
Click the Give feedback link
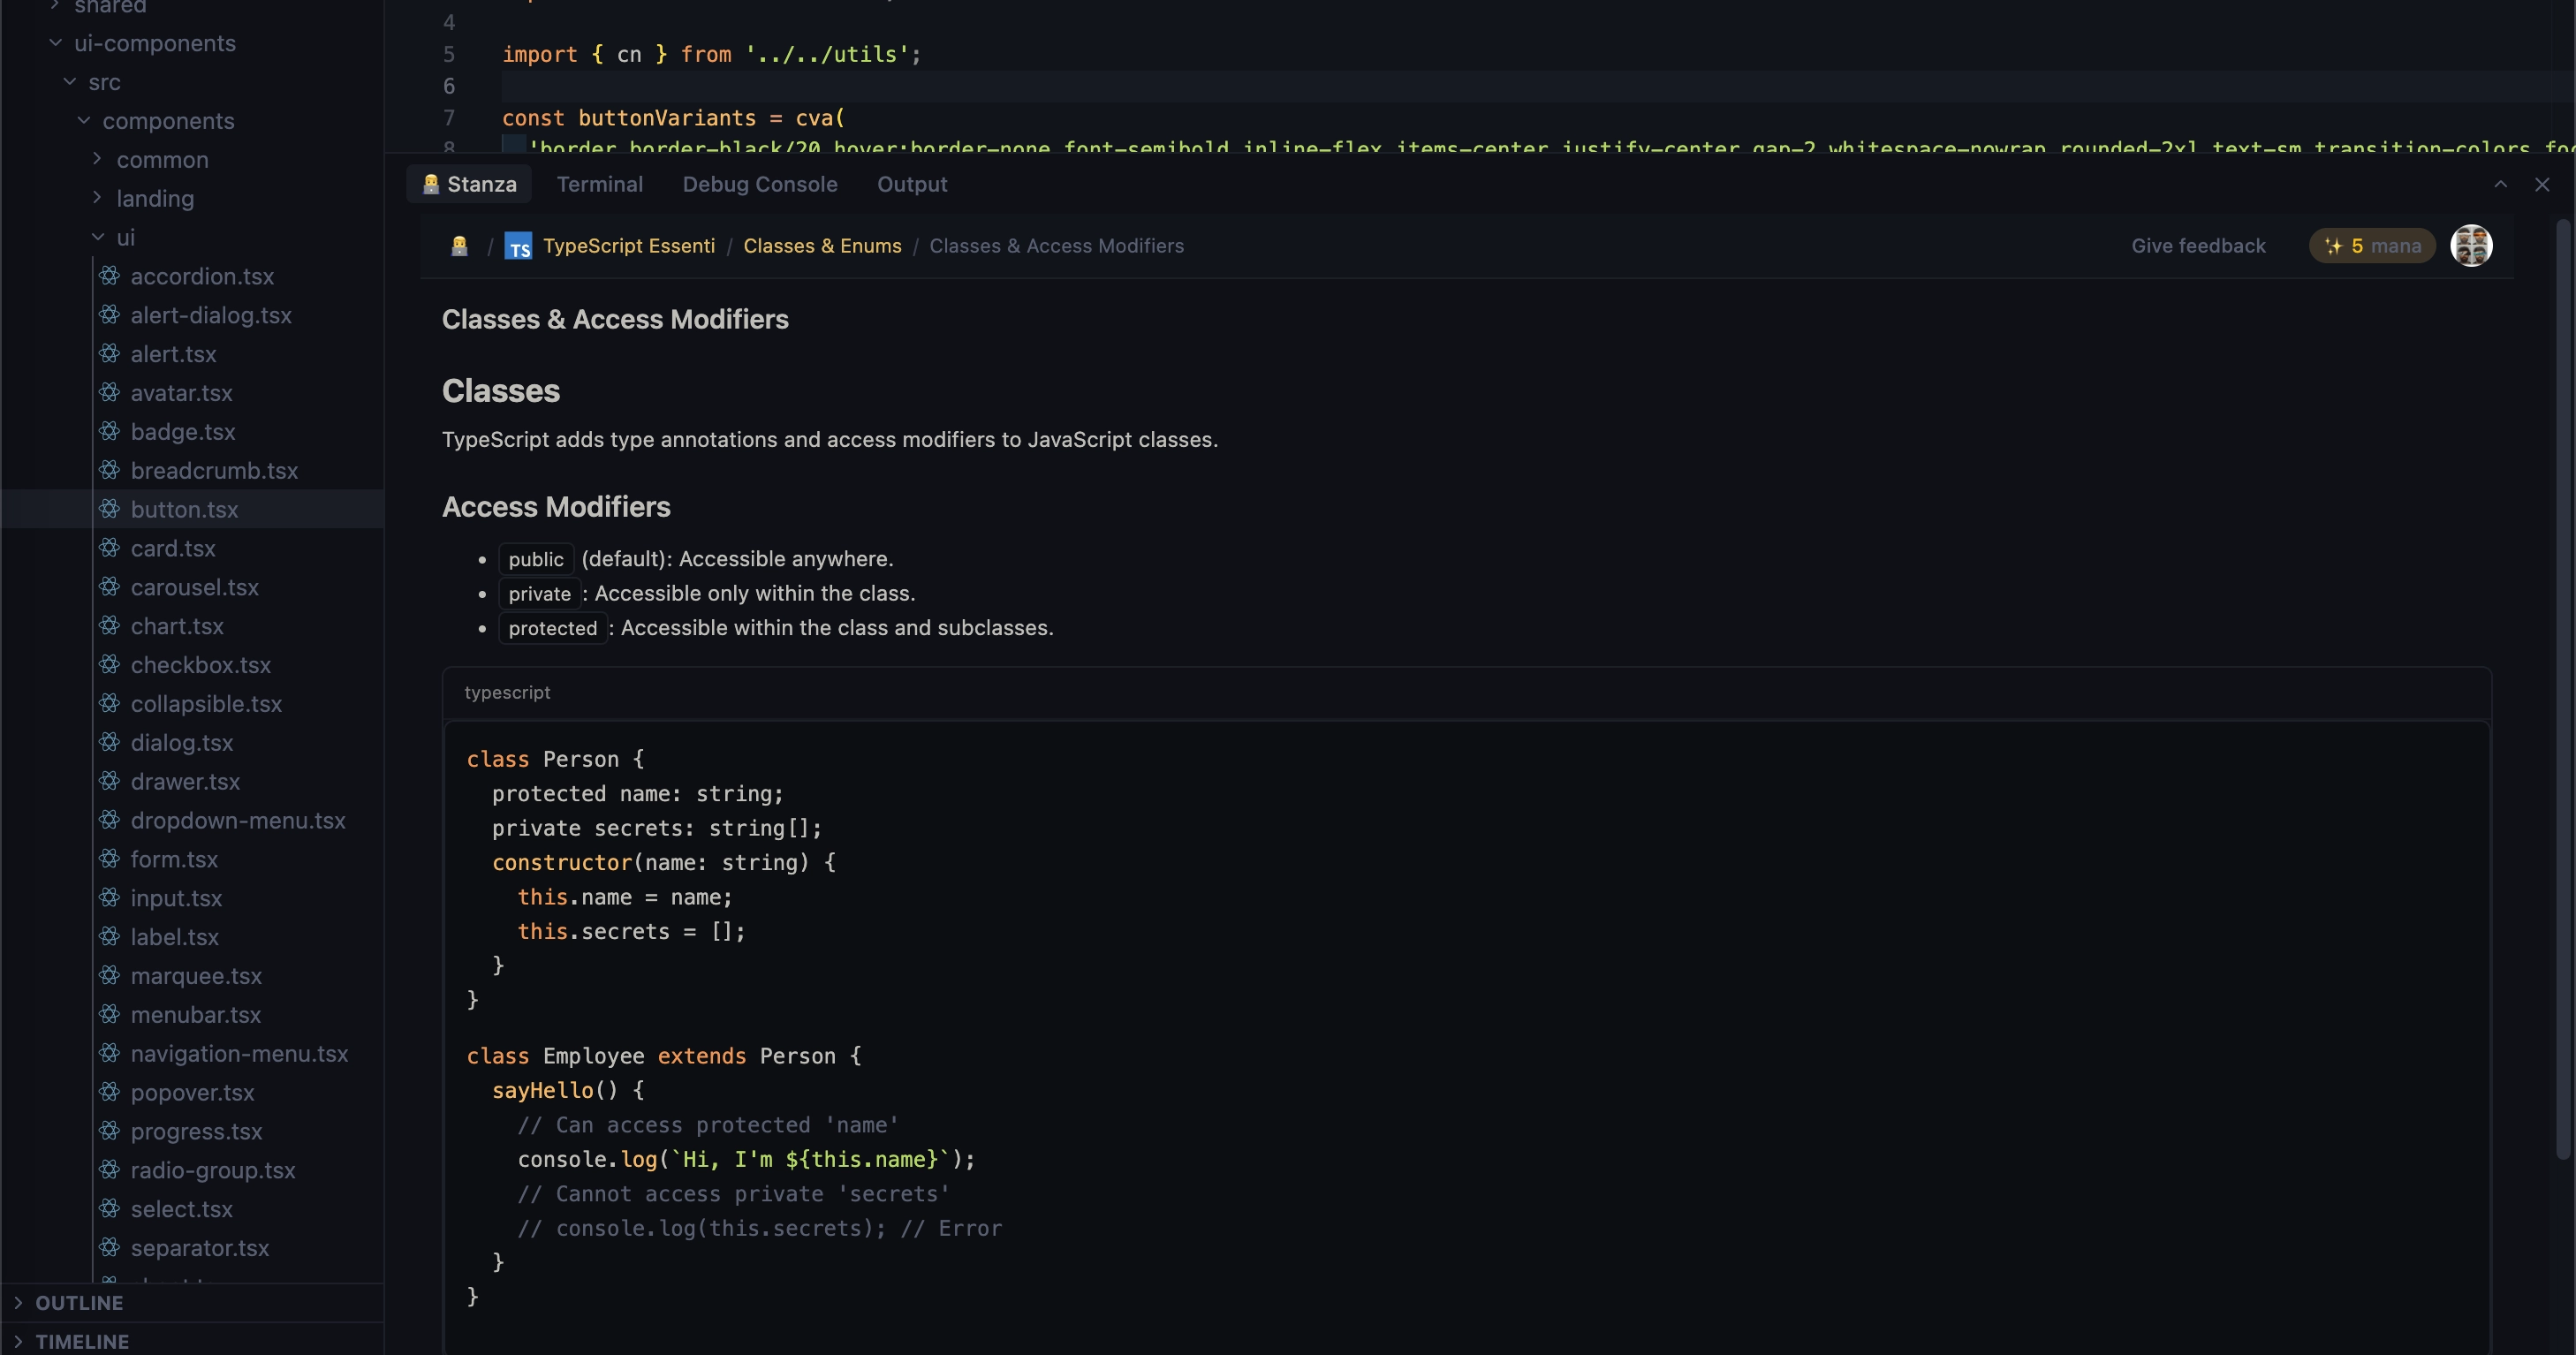(x=2197, y=245)
